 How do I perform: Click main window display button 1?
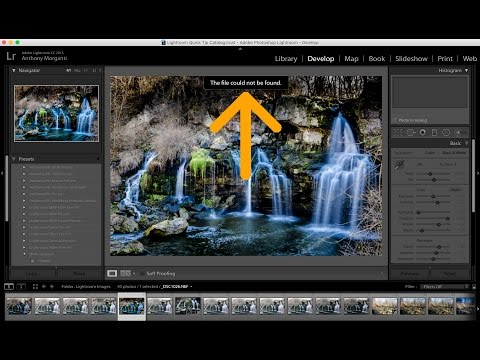(x=9, y=286)
